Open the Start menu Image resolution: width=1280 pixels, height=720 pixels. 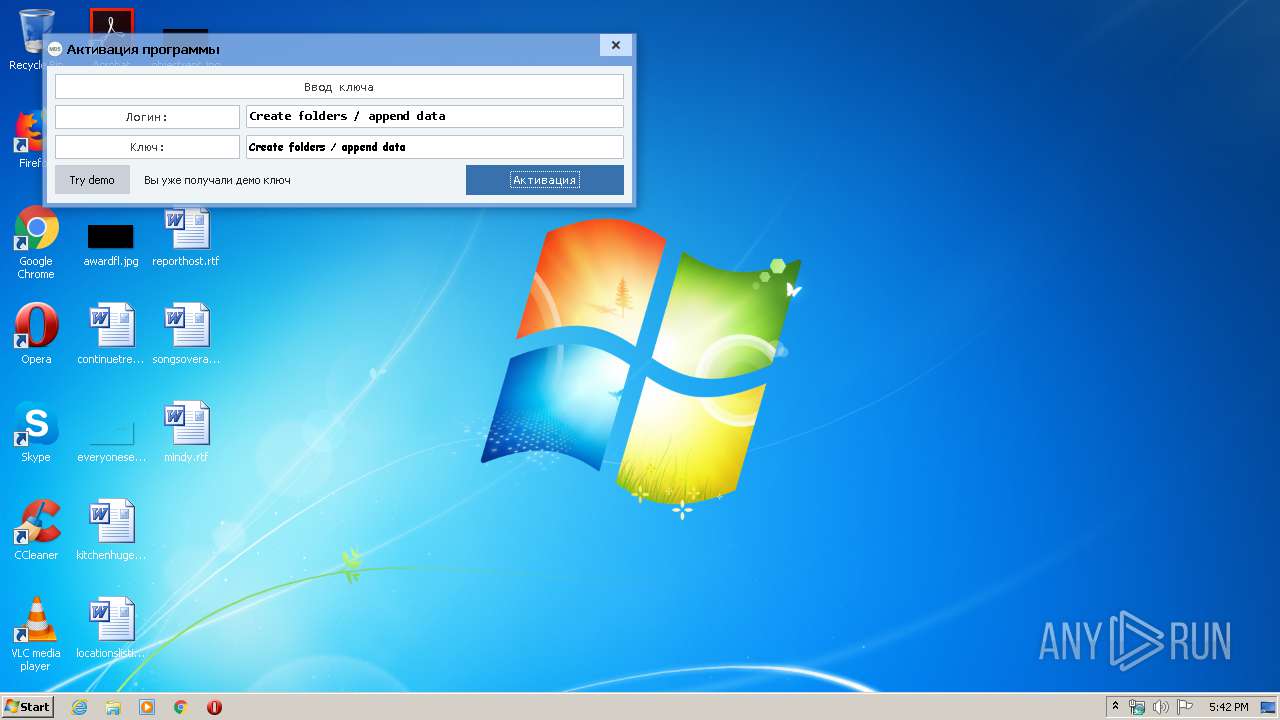(x=28, y=707)
